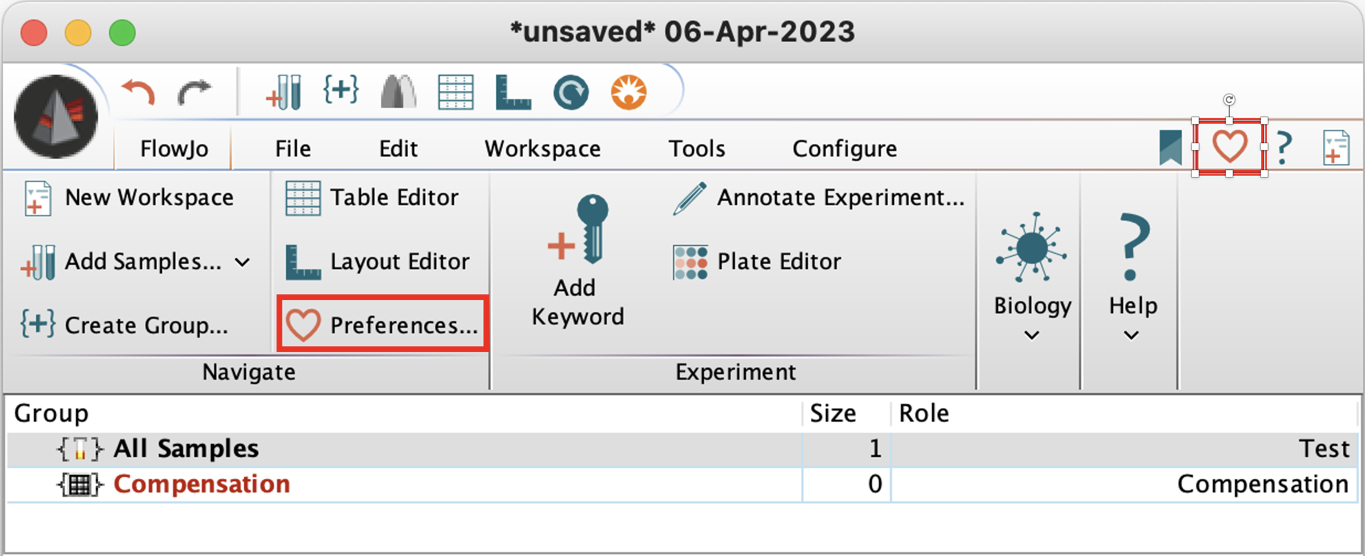Click Add Samples button

point(121,262)
